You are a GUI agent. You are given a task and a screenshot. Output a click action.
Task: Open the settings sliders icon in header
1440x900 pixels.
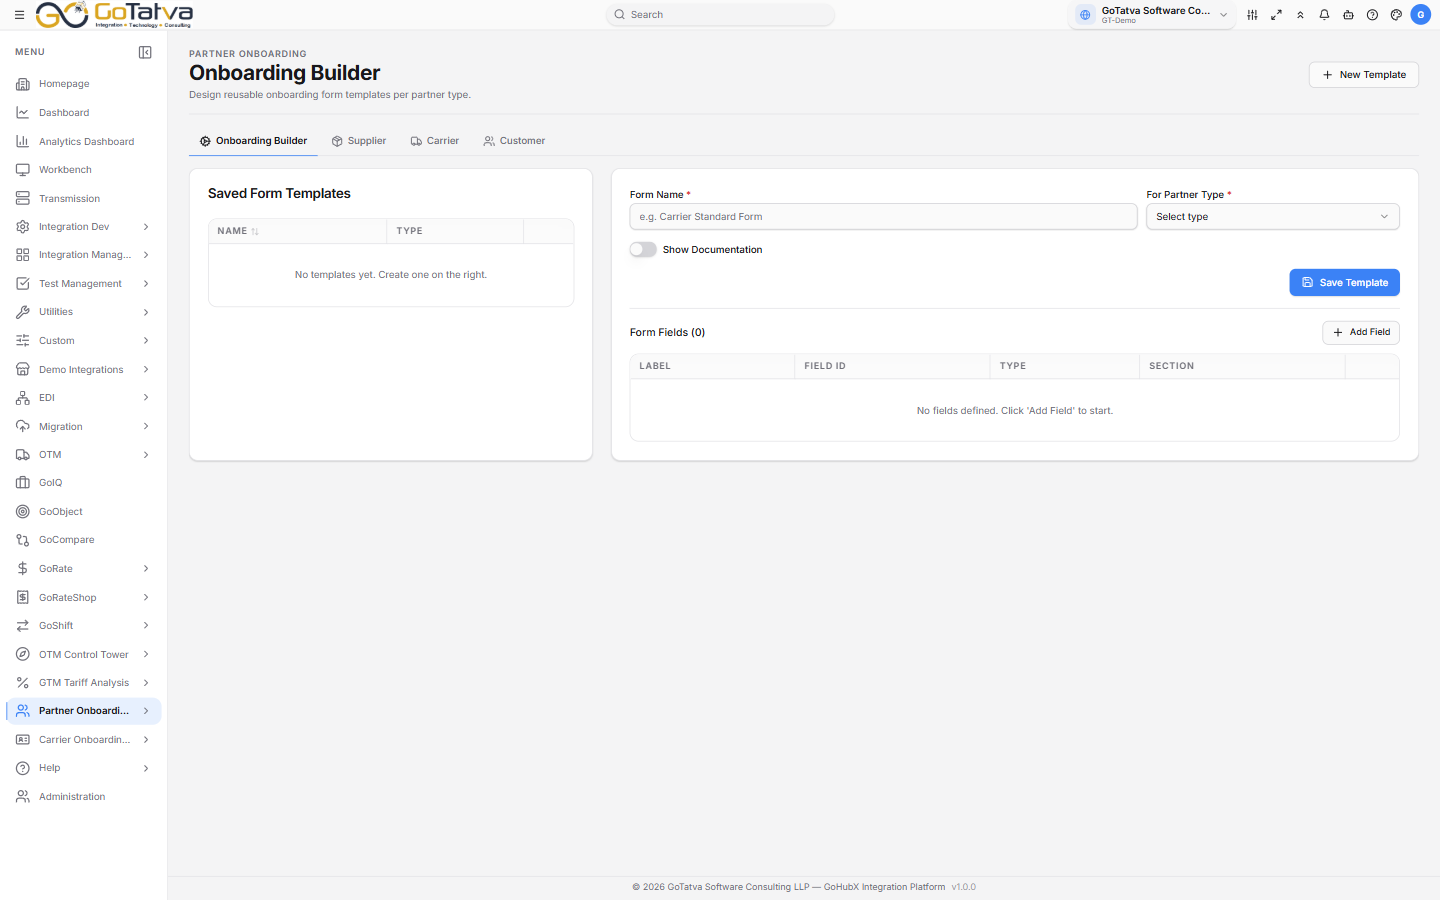click(x=1252, y=15)
